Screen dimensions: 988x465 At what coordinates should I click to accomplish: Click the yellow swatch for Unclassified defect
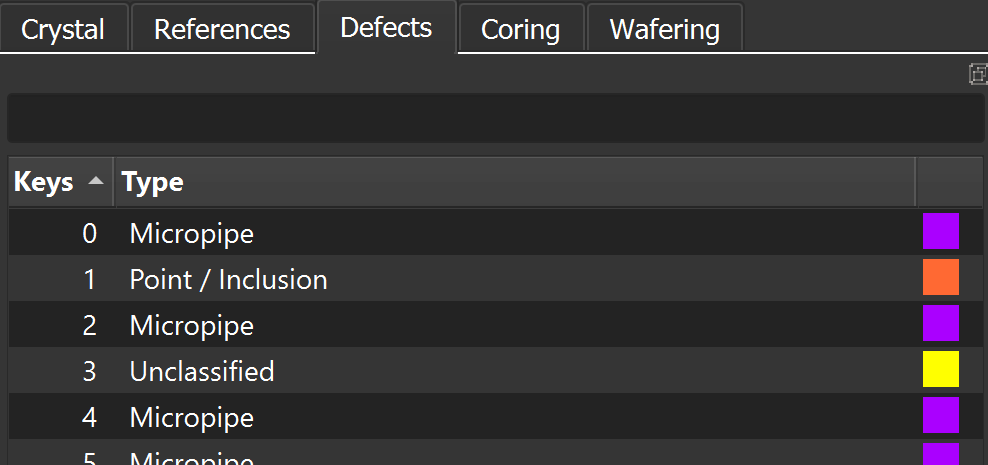(941, 369)
